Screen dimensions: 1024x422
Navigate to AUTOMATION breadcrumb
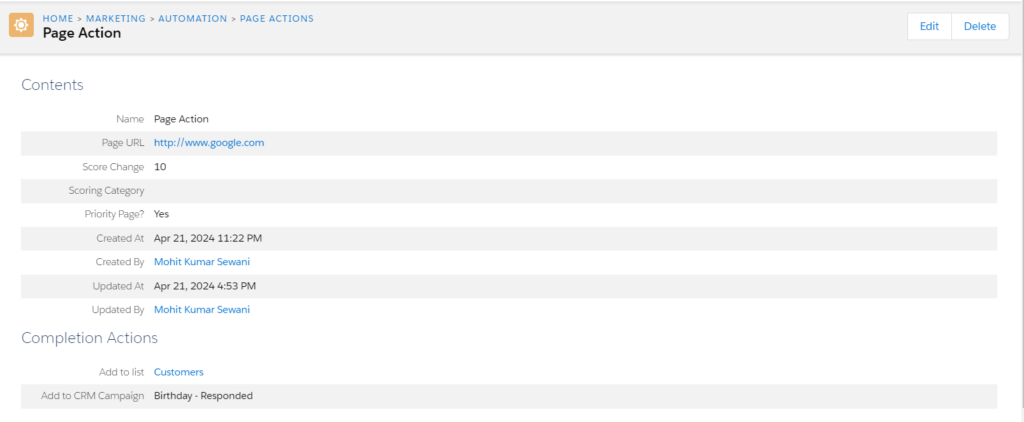click(x=194, y=18)
